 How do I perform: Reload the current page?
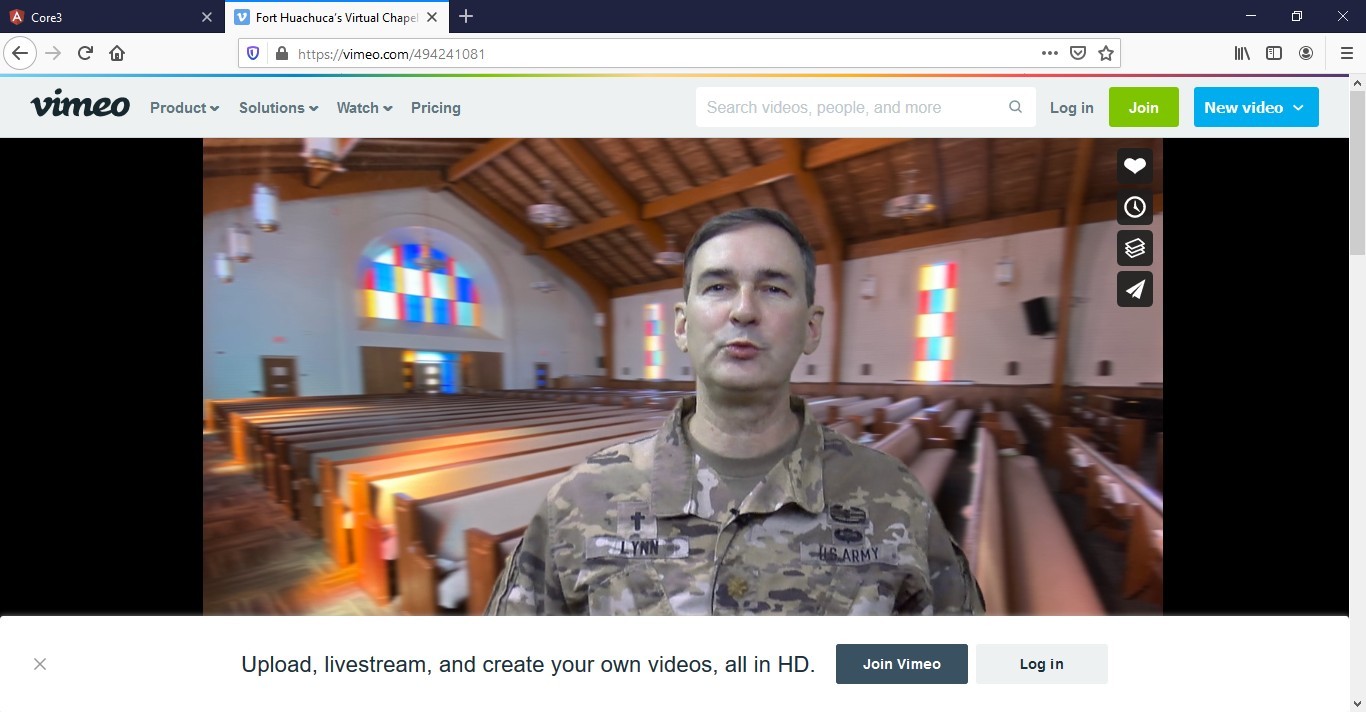85,53
